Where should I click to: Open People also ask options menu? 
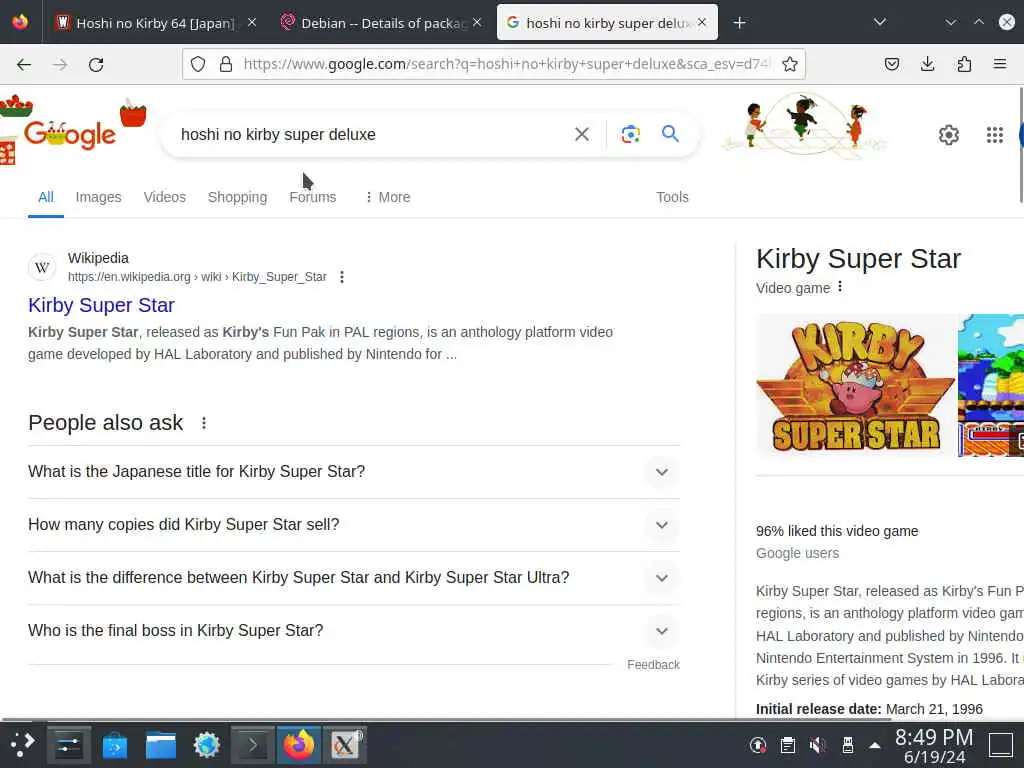204,423
